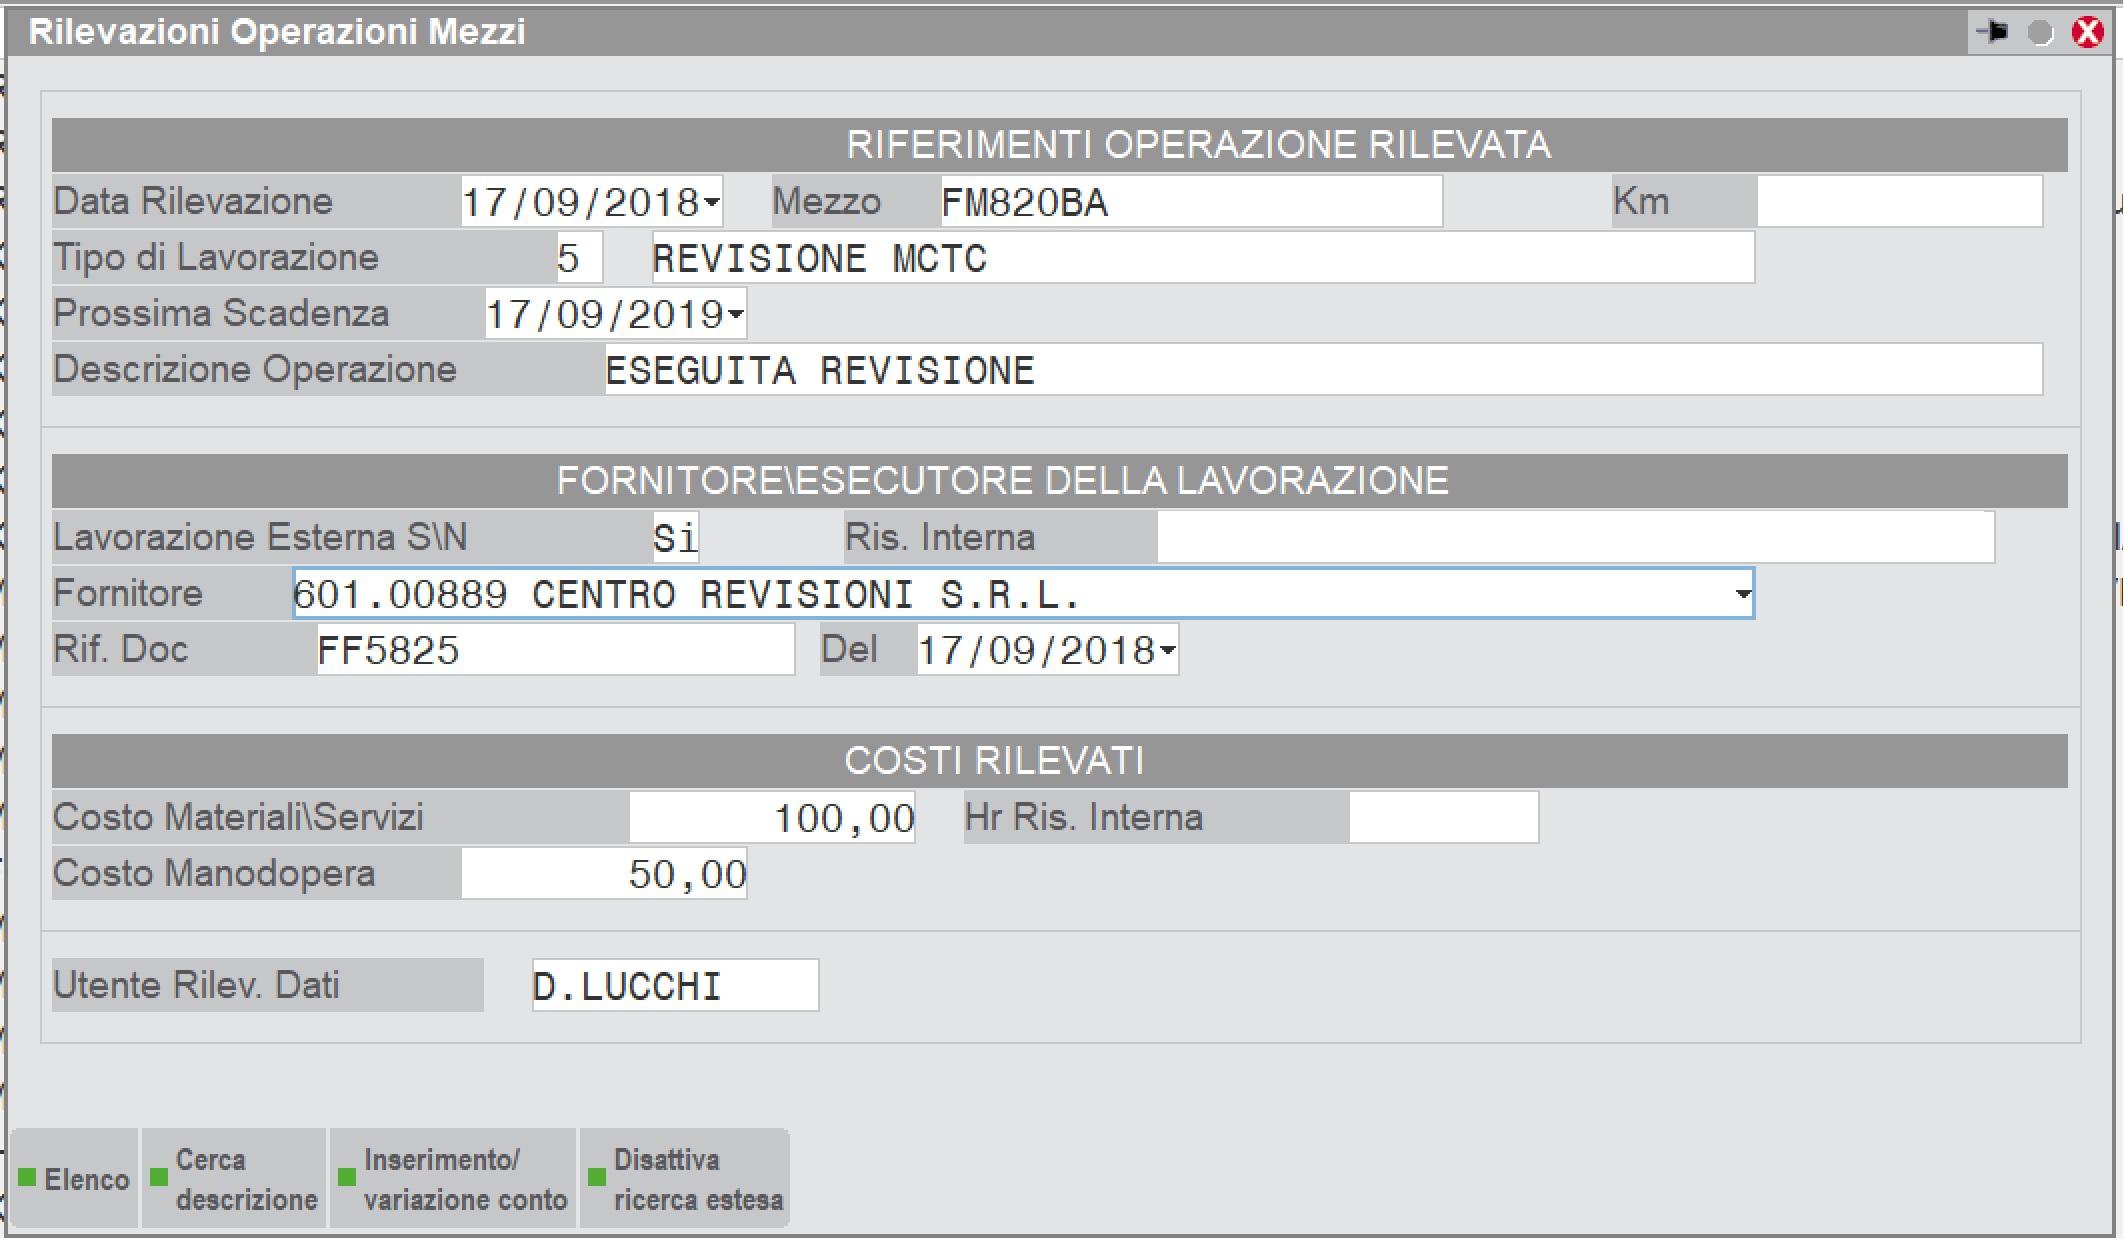Click the Costo Manodopera amount field
The image size is (2124, 1242).
pos(604,875)
